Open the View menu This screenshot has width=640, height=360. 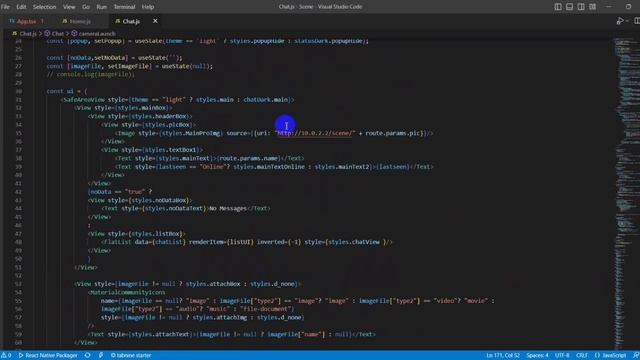tap(69, 7)
